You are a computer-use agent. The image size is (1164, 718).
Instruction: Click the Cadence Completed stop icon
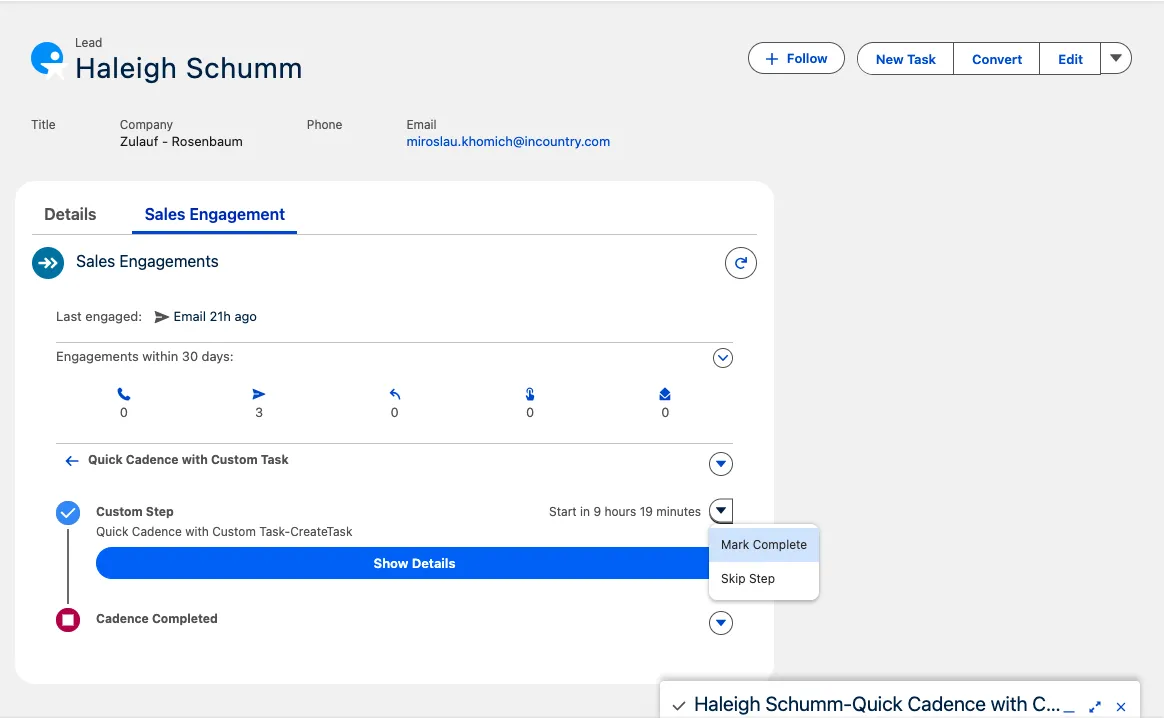68,620
